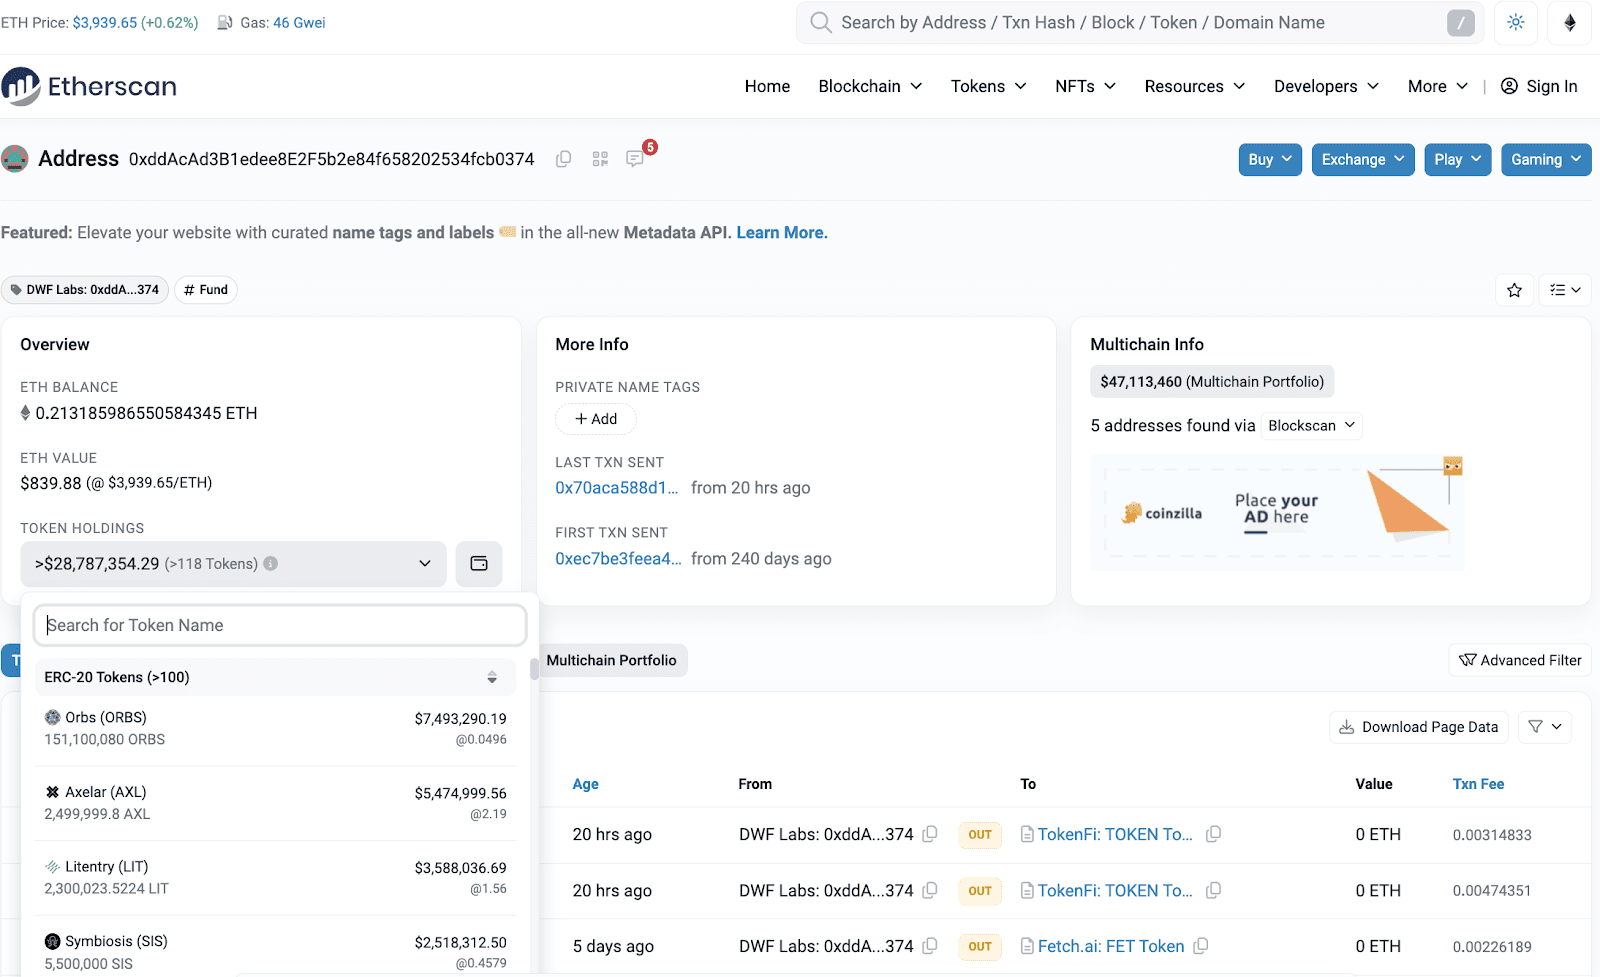Click the # Fund label

click(x=206, y=290)
